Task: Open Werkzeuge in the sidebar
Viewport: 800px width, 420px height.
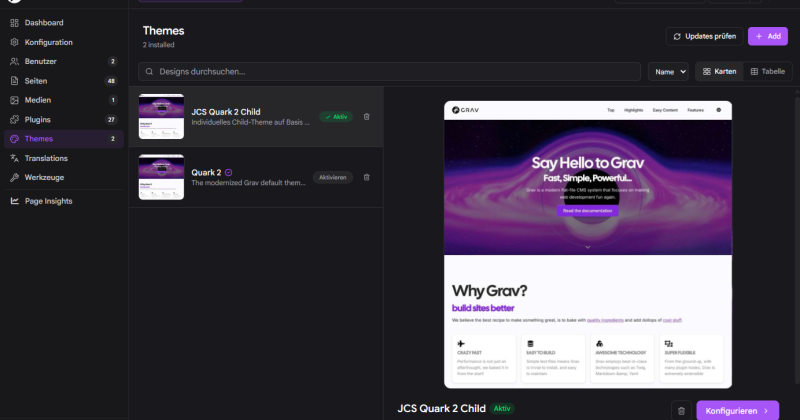Action: pos(64,178)
